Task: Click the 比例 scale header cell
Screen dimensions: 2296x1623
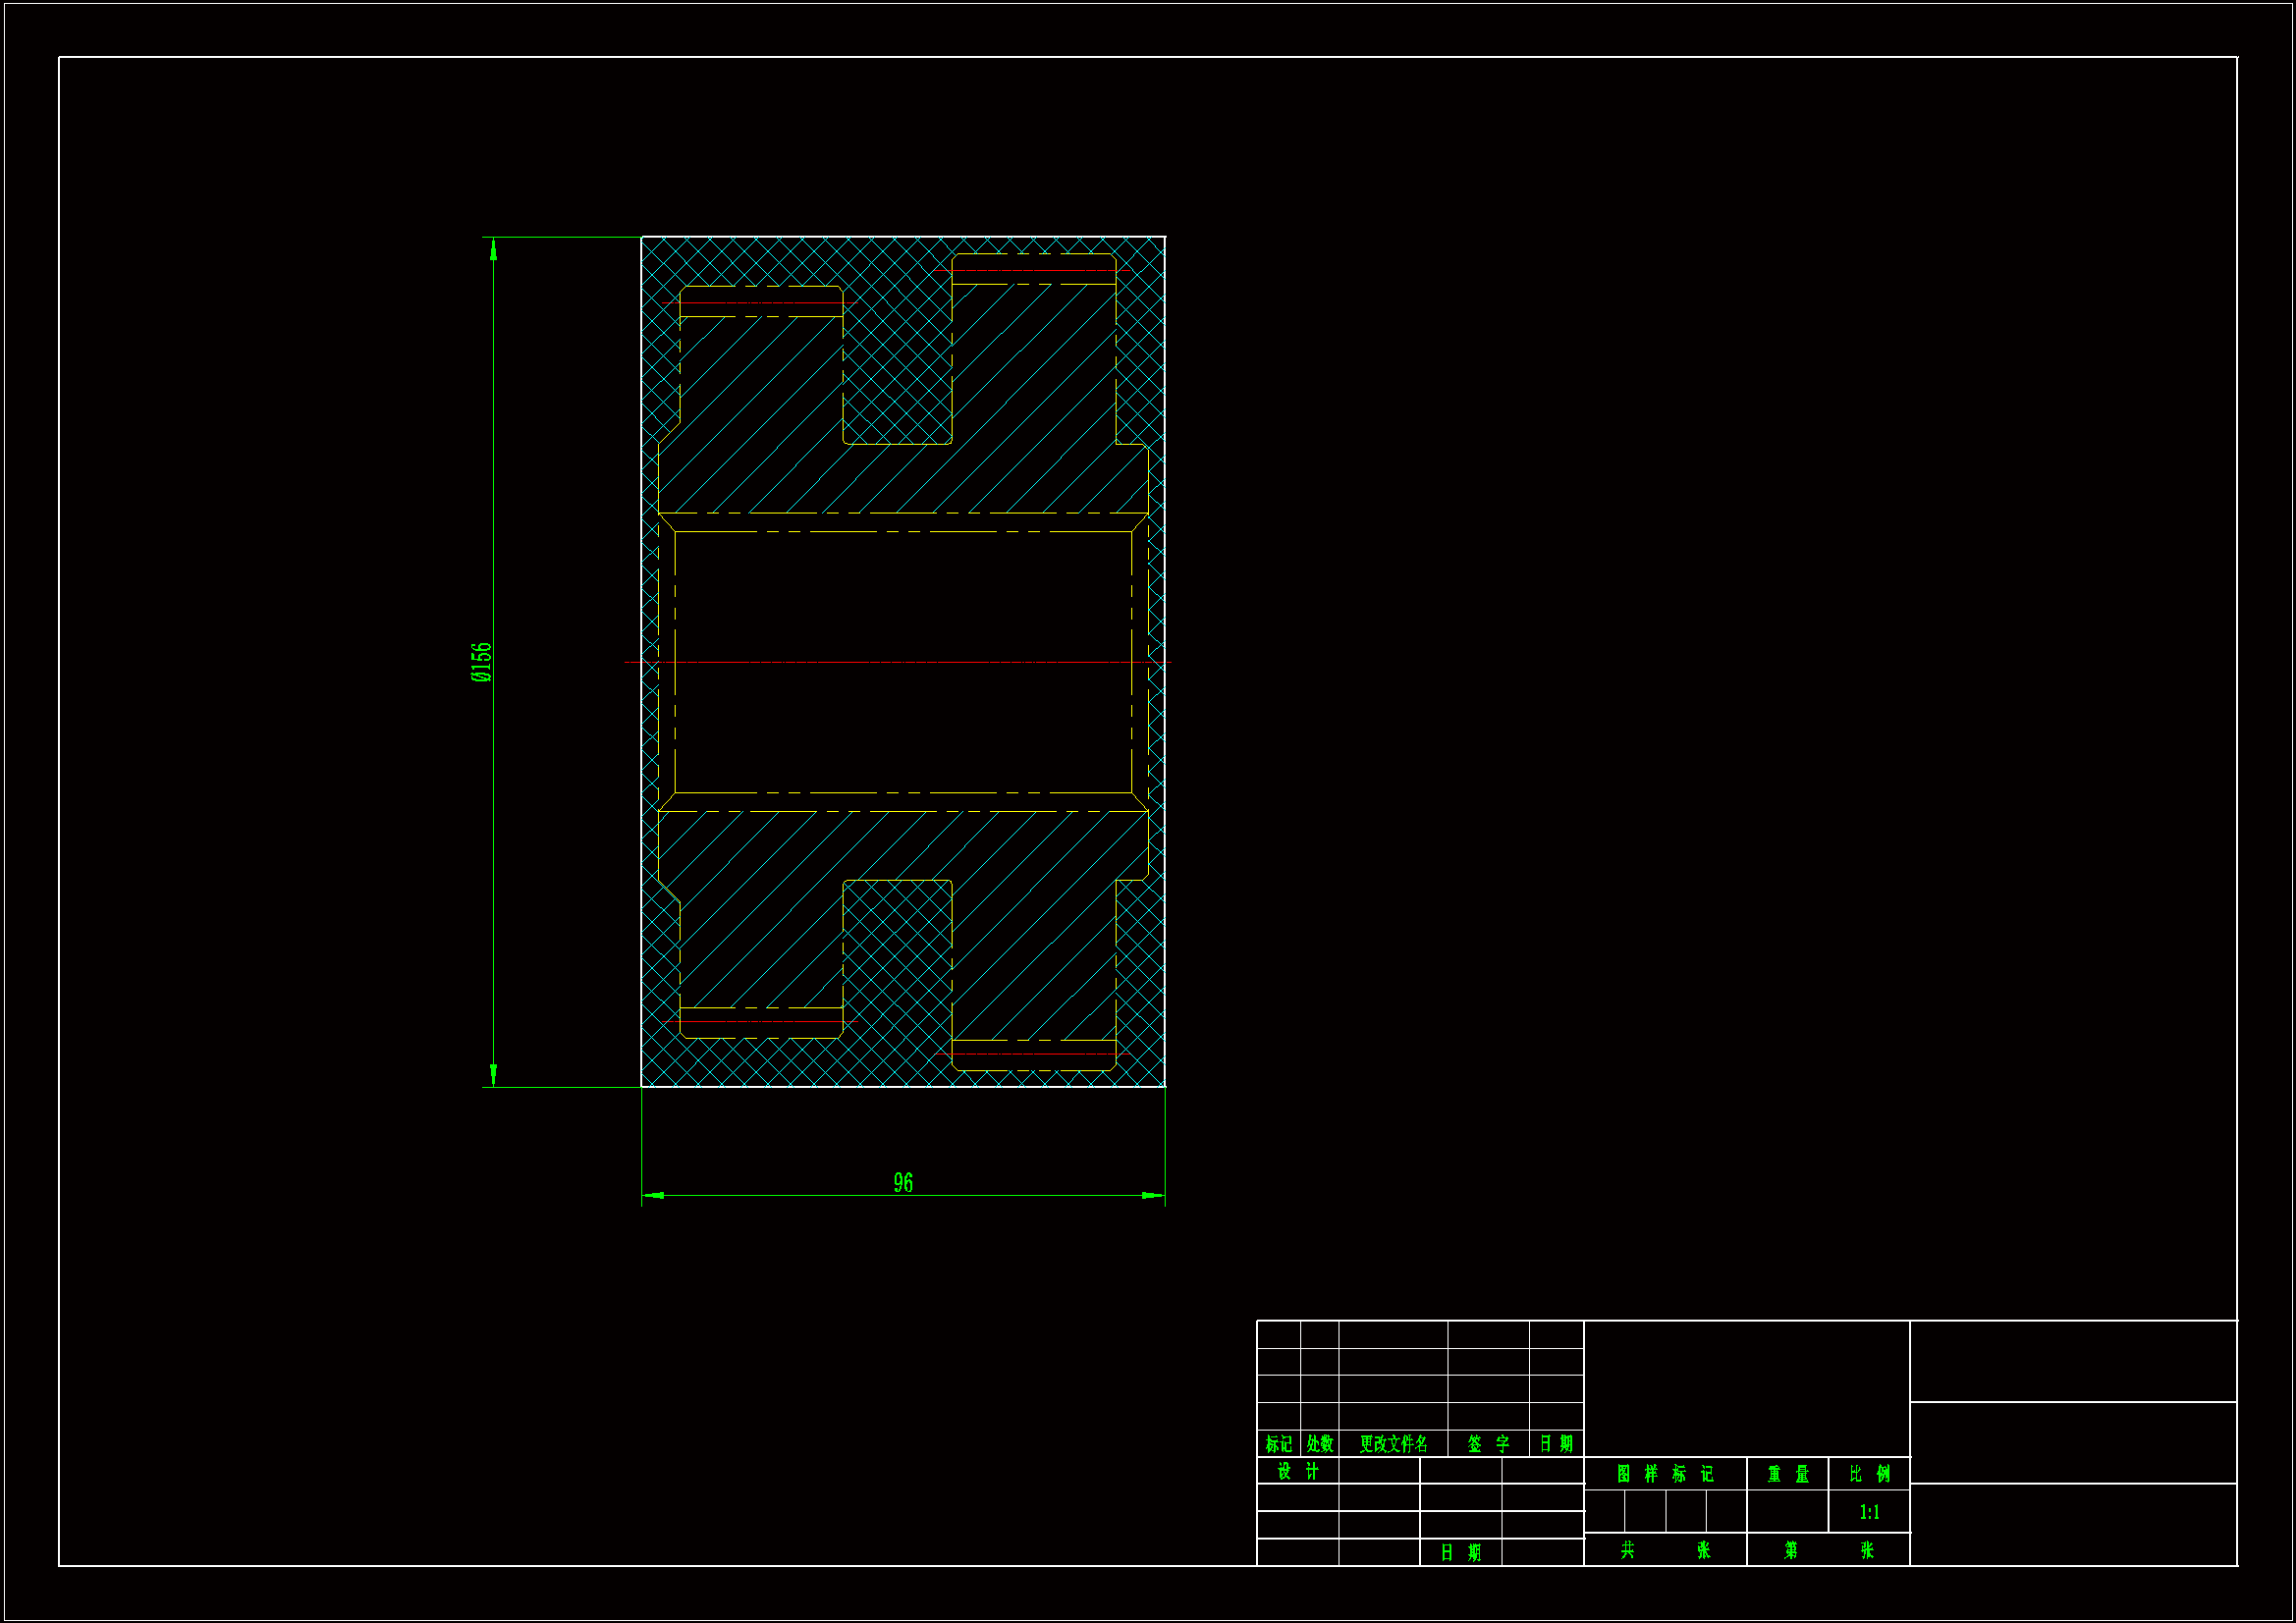Action: tap(1869, 1474)
